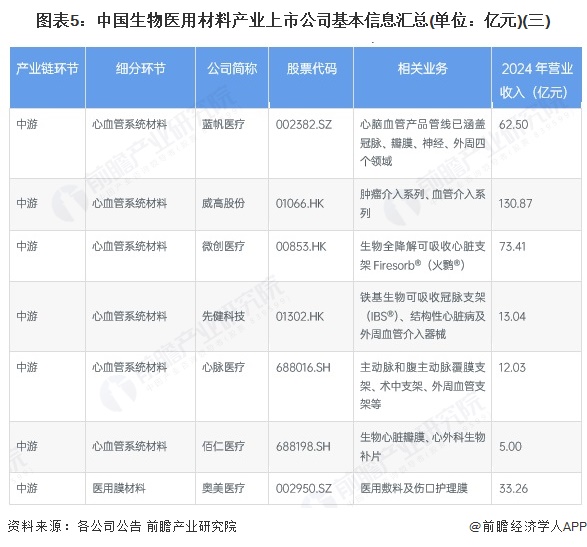
Task: Click the @前瞻经济学人APP credit
Action: [528, 526]
